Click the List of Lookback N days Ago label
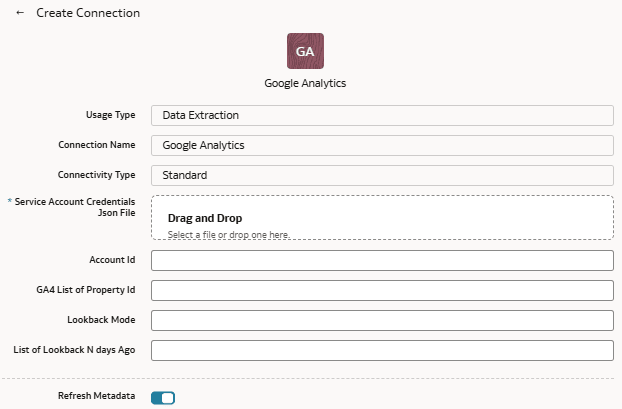This screenshot has width=622, height=409. [74, 350]
